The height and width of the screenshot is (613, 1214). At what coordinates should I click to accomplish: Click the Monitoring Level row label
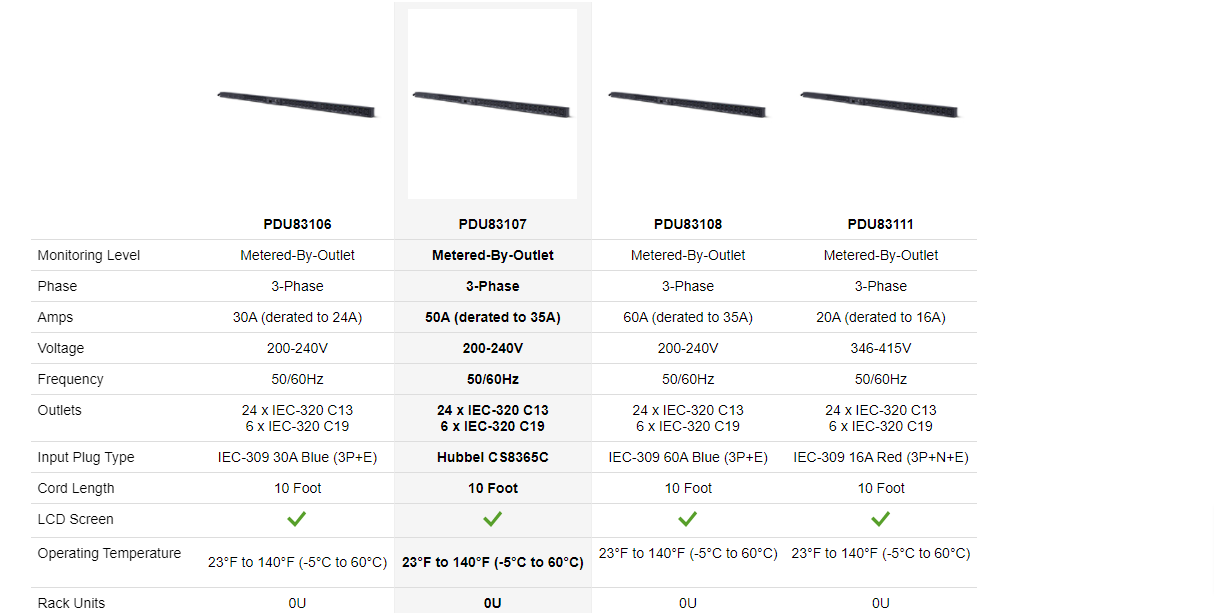tap(89, 255)
